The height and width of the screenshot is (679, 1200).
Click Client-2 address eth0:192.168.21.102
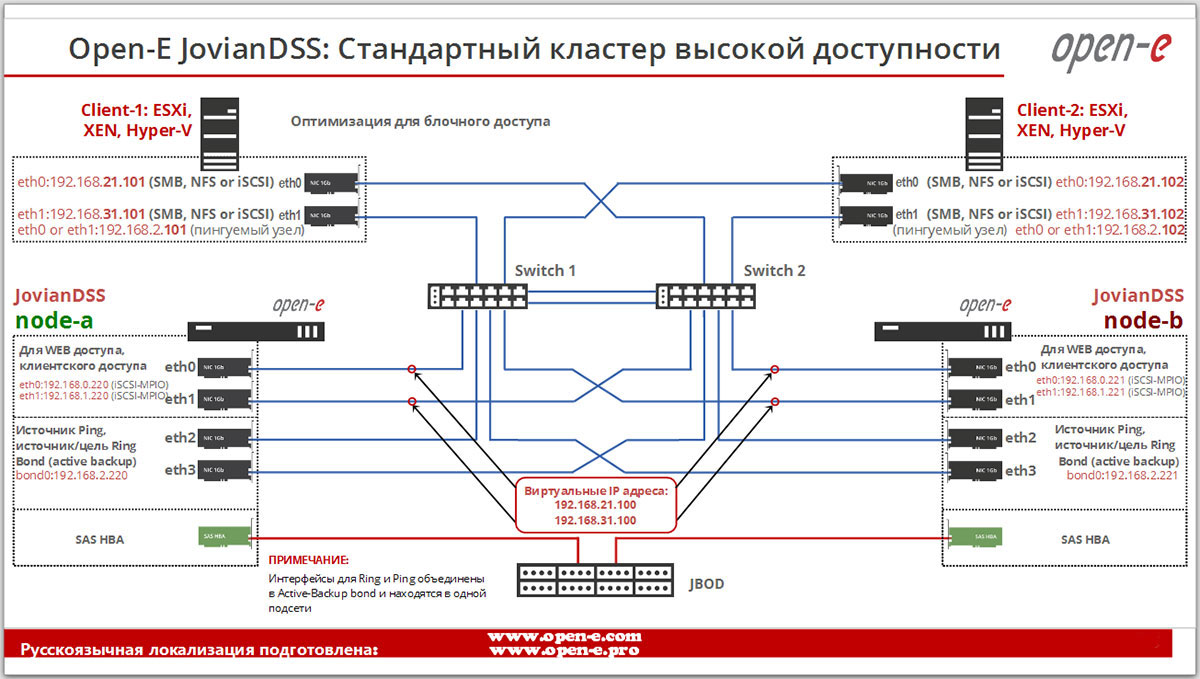coord(1121,183)
